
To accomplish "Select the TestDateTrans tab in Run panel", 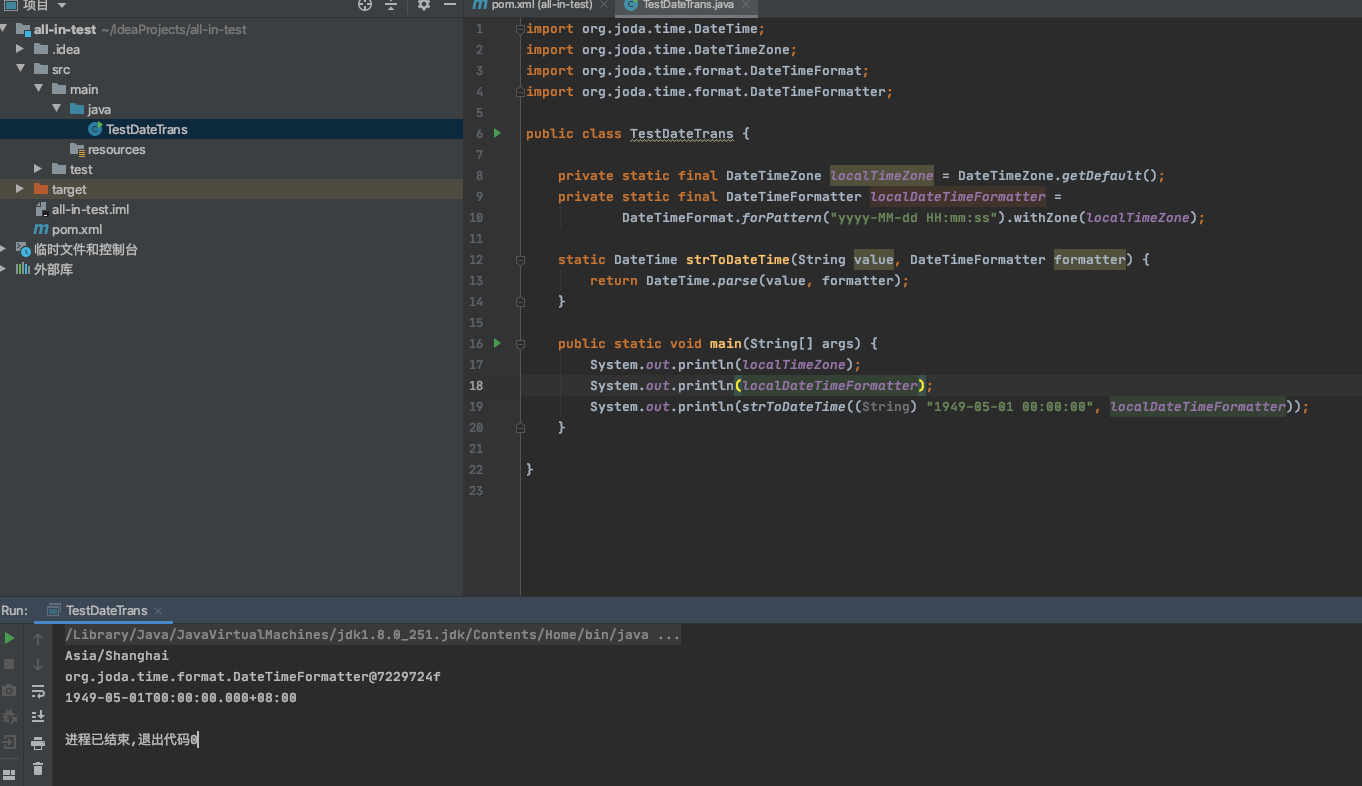I will click(x=106, y=610).
